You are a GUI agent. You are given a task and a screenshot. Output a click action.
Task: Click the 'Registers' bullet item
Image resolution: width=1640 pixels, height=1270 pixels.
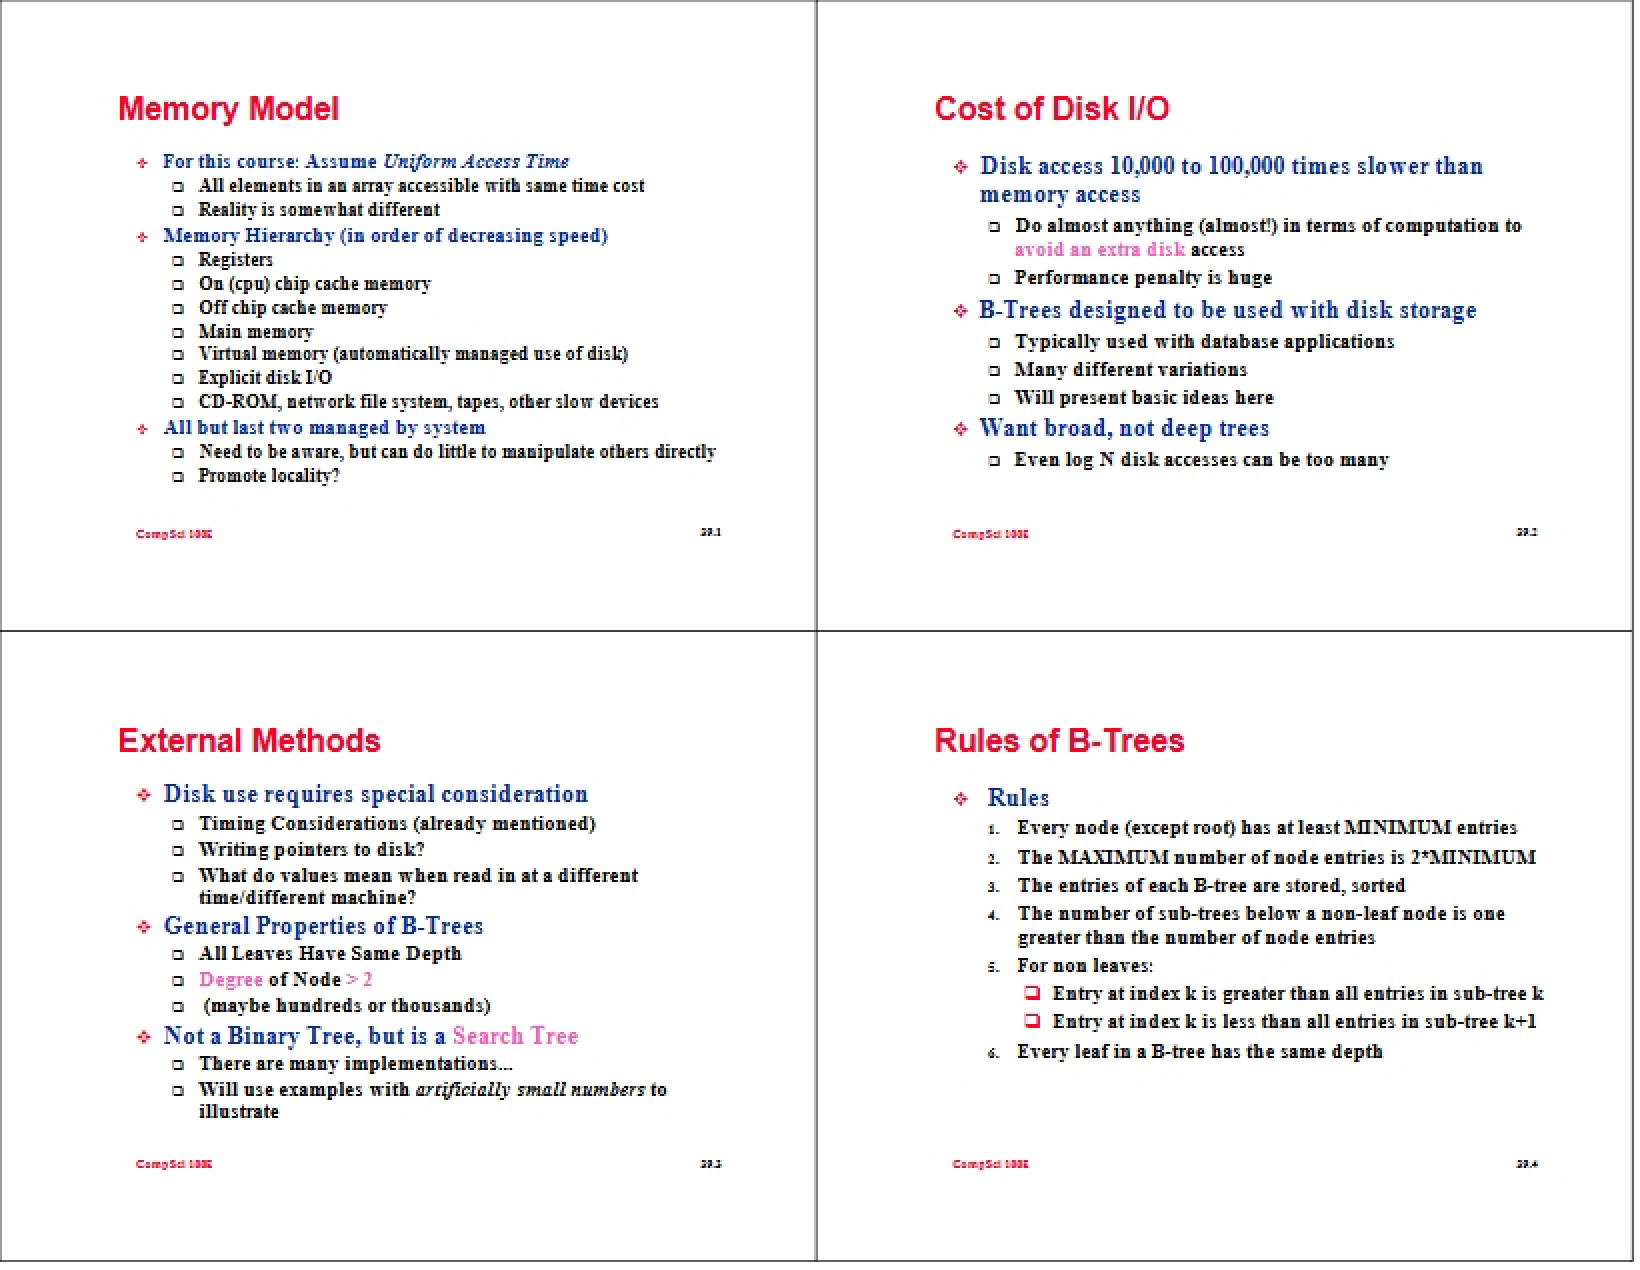click(x=235, y=260)
